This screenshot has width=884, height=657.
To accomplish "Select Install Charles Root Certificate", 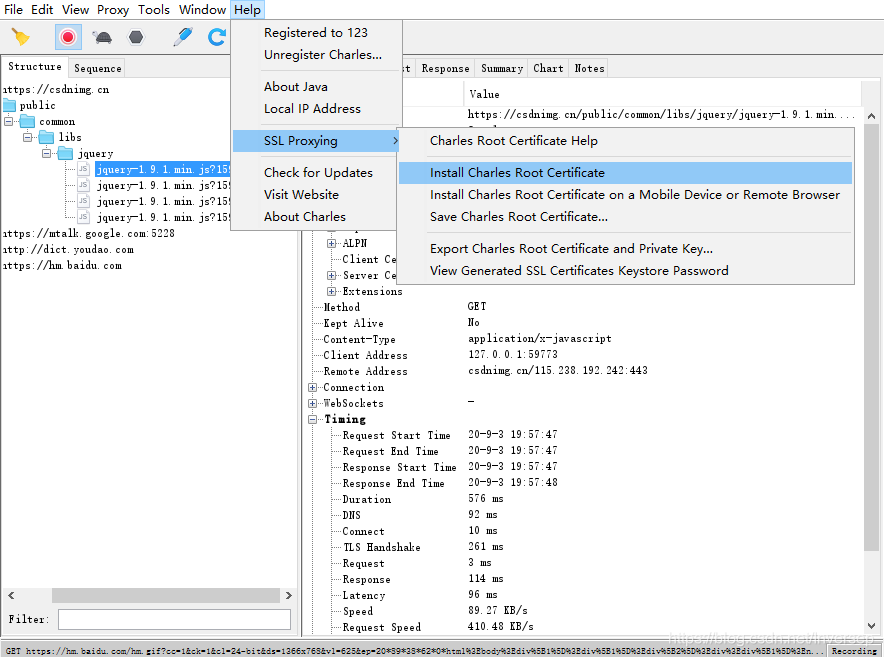I will (x=626, y=173).
